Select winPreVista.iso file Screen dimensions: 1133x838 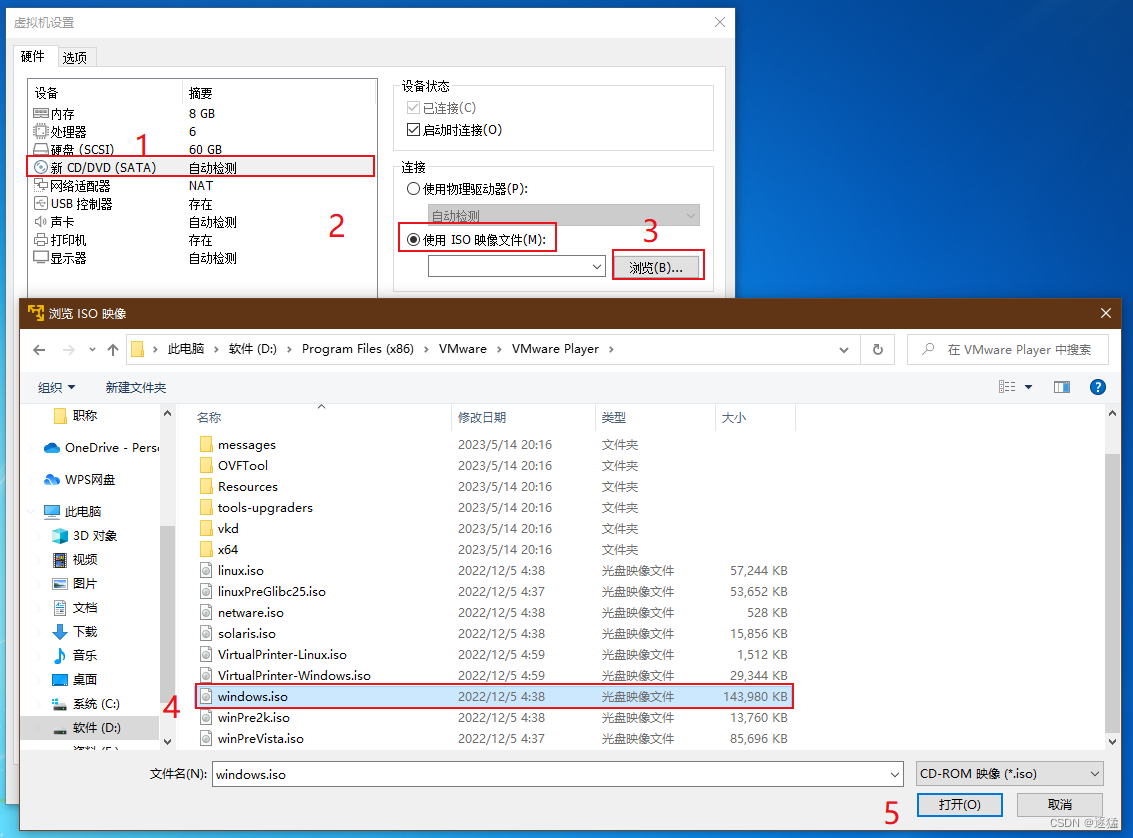tap(260, 738)
